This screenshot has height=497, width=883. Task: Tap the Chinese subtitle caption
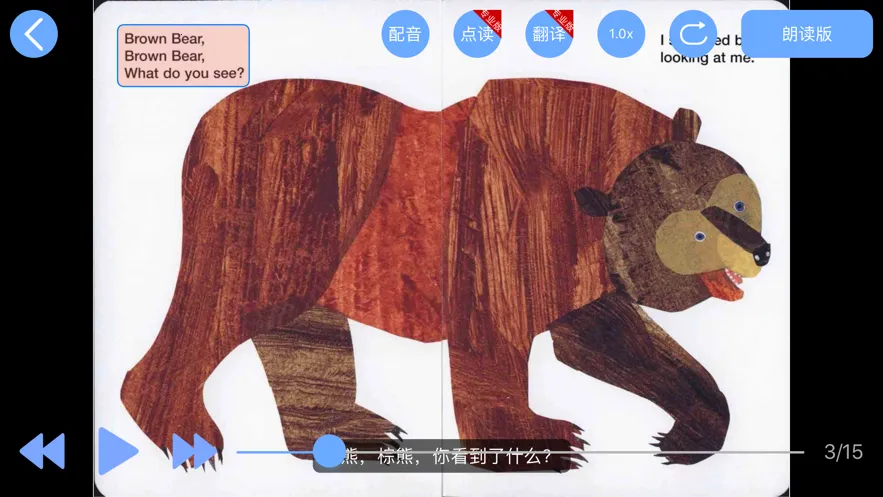pos(450,457)
